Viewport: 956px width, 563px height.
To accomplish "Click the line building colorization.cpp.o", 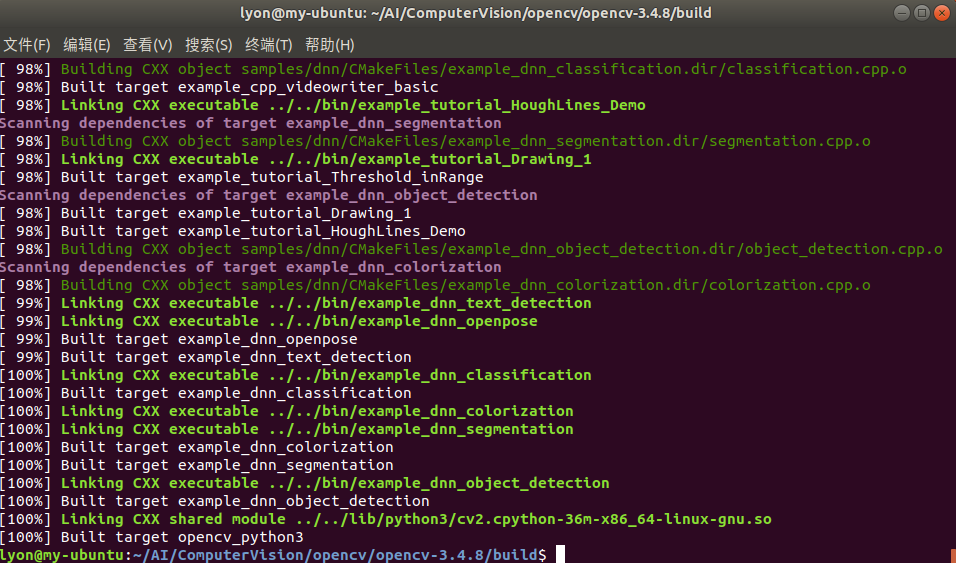I will [435, 285].
